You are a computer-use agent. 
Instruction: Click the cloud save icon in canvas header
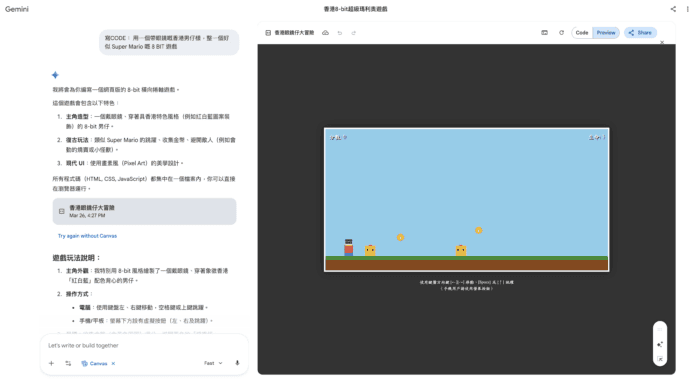point(325,33)
